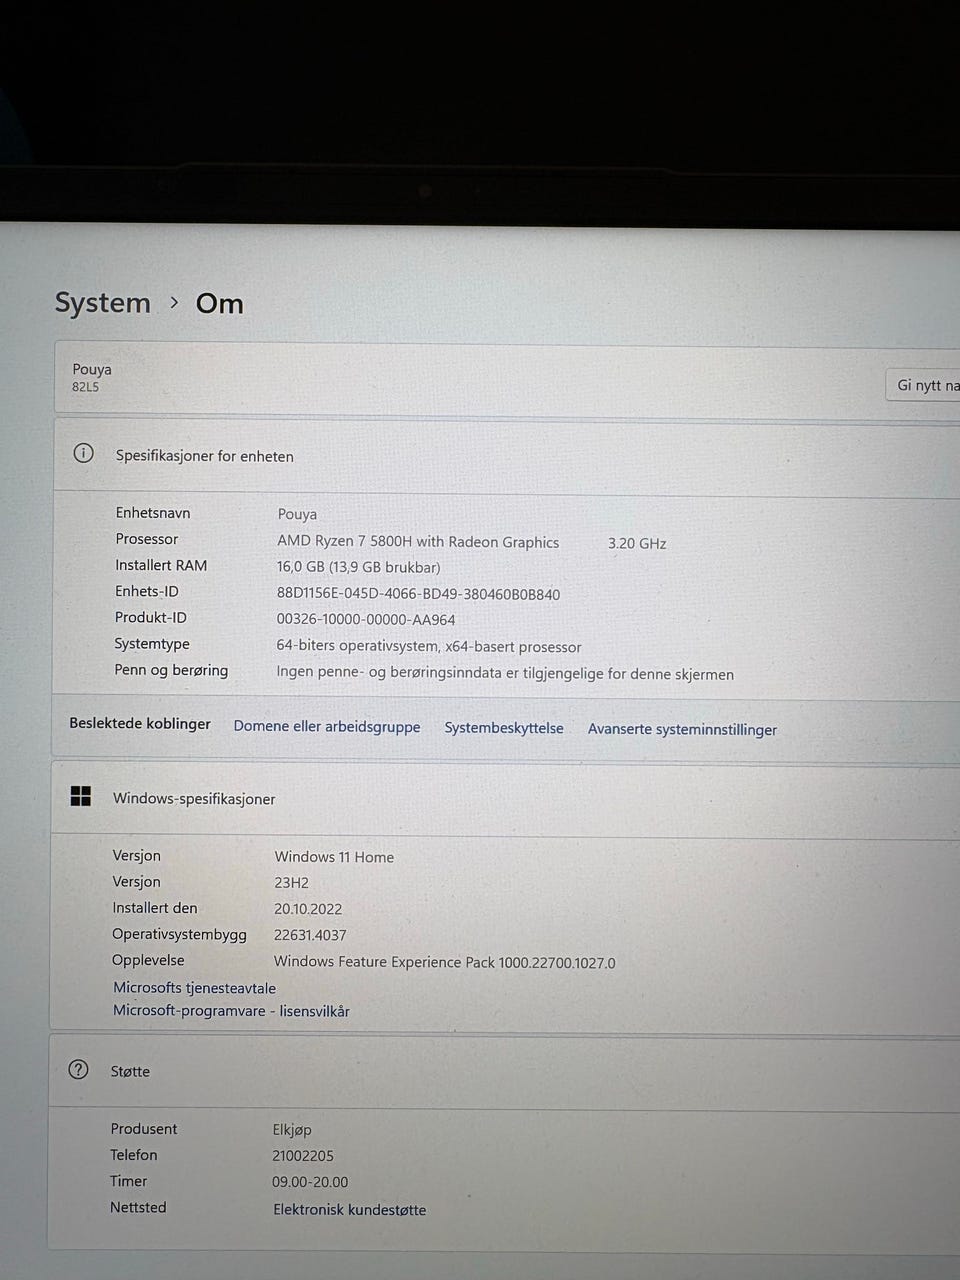
Task: Select the Om page title
Action: coord(220,303)
